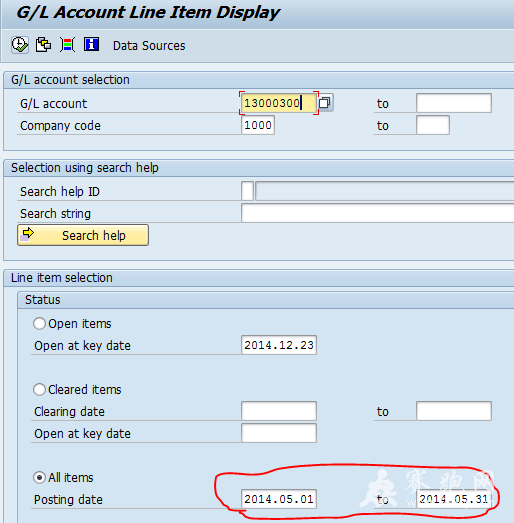Click the Open at key date 2014.12.23 field
The image size is (514, 523).
point(279,345)
